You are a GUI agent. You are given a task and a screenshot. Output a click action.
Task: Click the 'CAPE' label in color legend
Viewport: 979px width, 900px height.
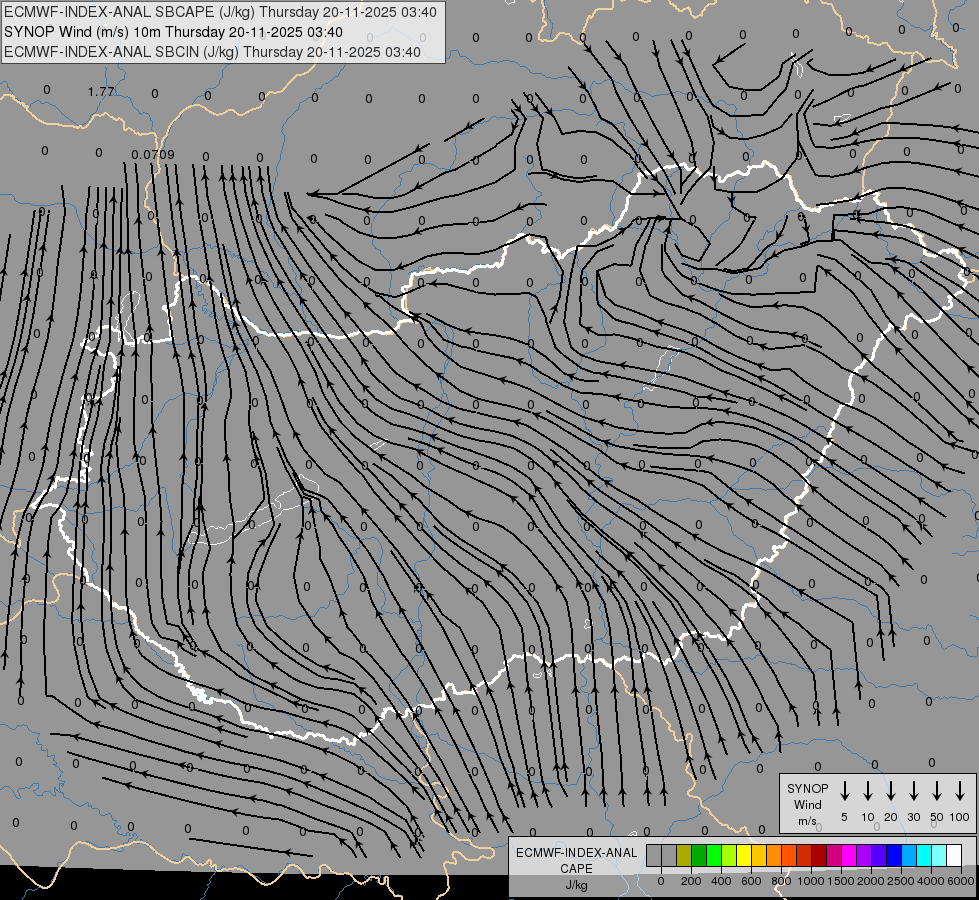(x=576, y=869)
